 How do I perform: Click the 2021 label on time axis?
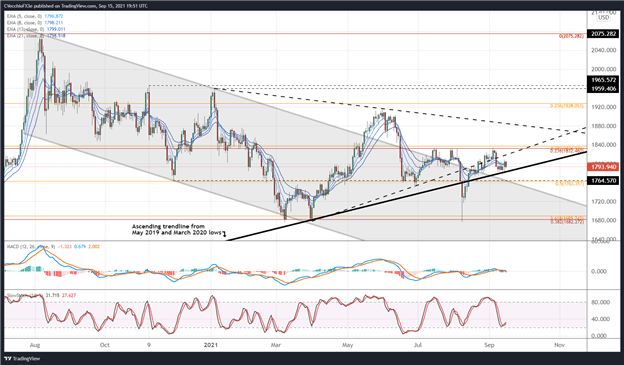[211, 345]
